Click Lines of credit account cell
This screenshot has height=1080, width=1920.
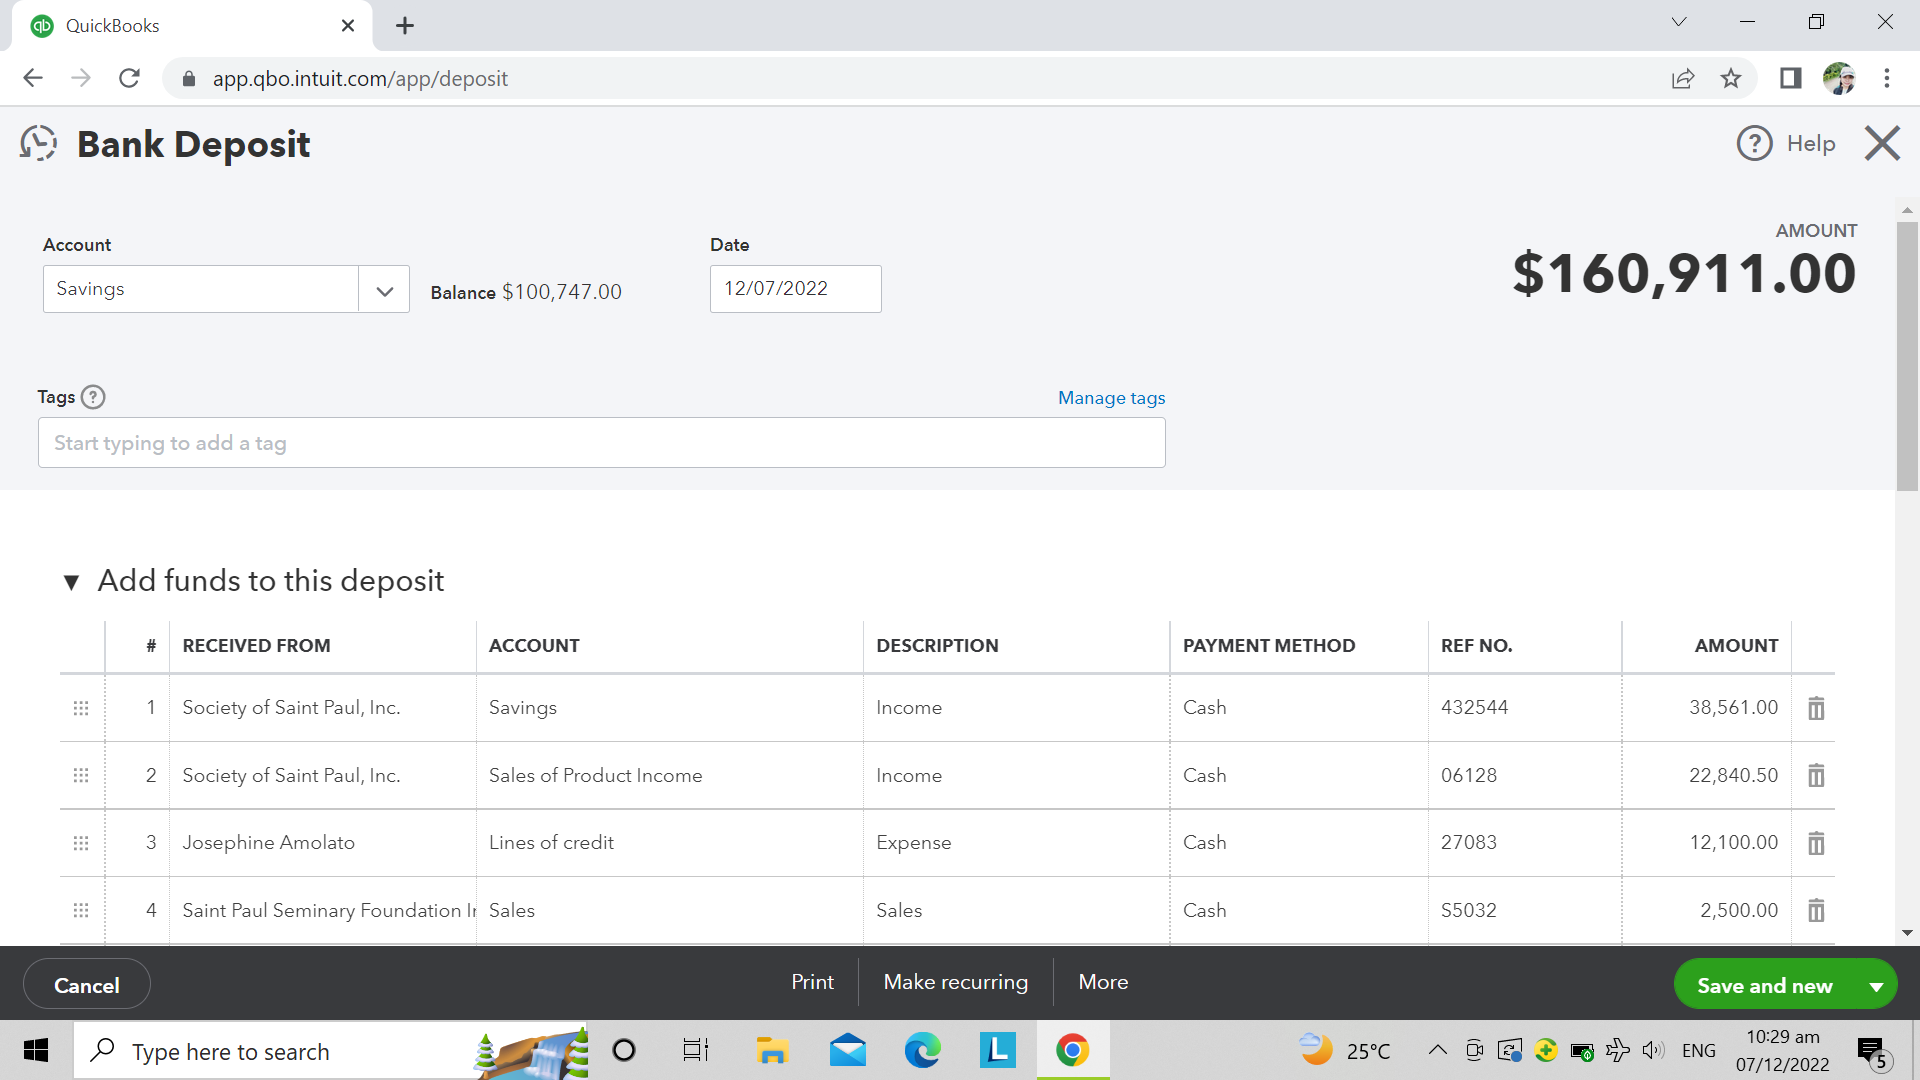669,843
